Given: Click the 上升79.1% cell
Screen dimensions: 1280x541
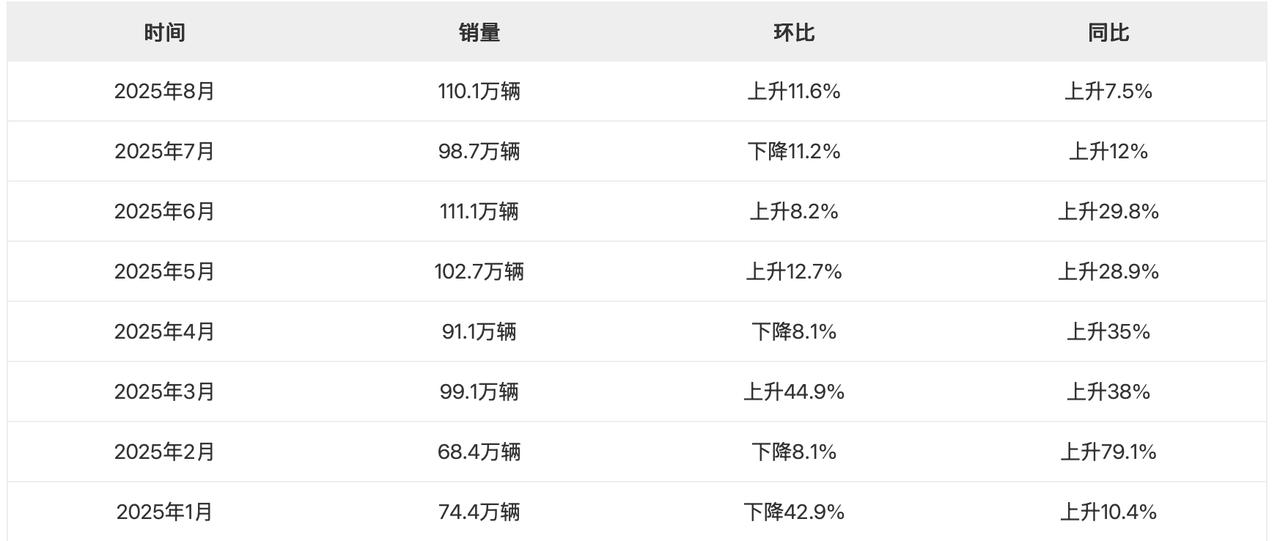Looking at the screenshot, I should point(1108,452).
